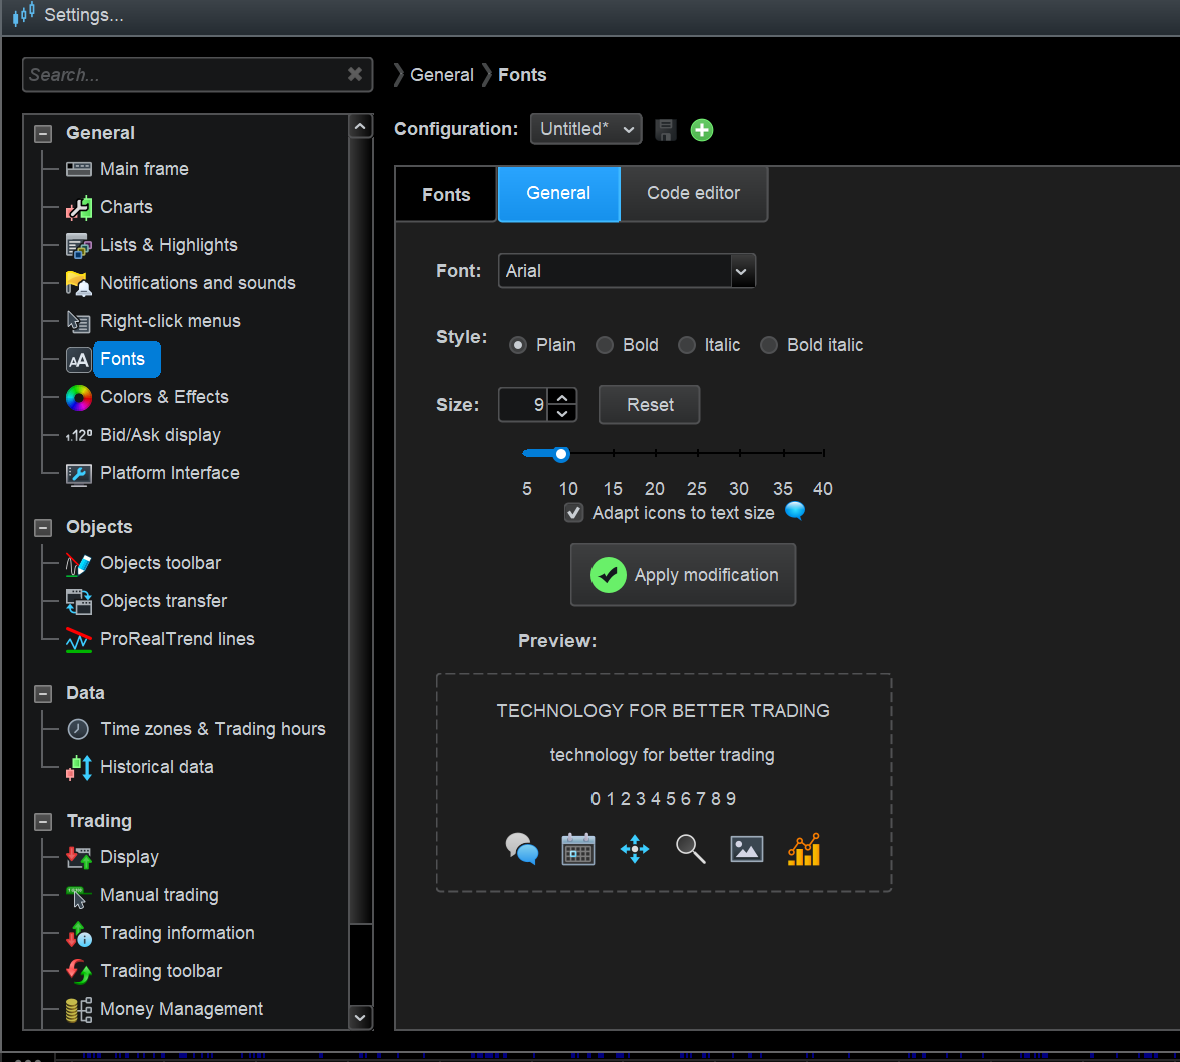
Task: Click the tree scrollbar up arrow
Action: coord(360,126)
